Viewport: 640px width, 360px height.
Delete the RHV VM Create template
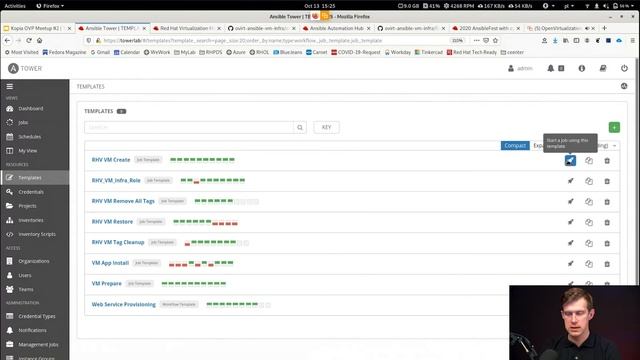pos(607,160)
